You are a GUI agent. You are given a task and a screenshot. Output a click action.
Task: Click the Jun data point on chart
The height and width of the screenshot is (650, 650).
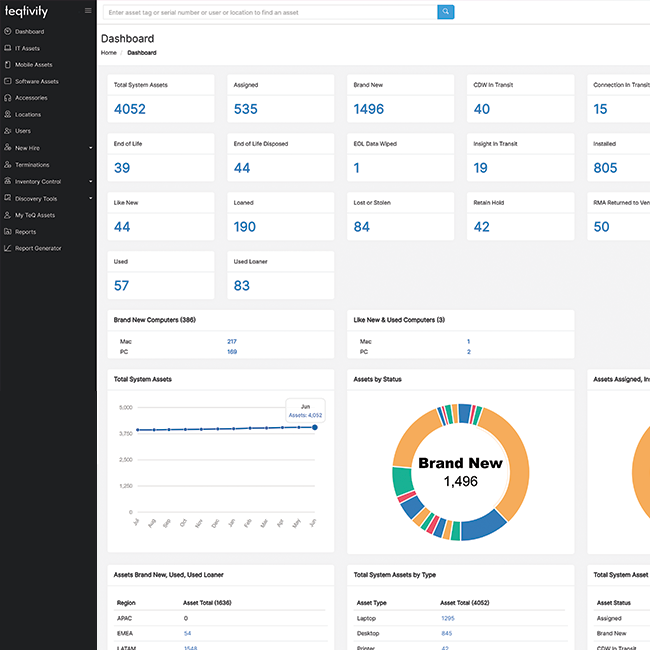[315, 427]
